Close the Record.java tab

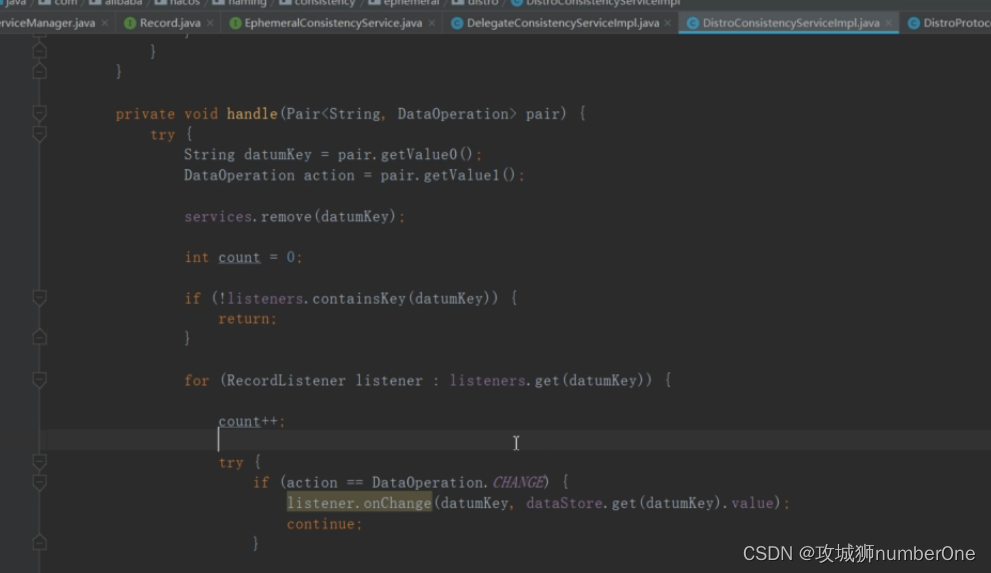tap(210, 23)
